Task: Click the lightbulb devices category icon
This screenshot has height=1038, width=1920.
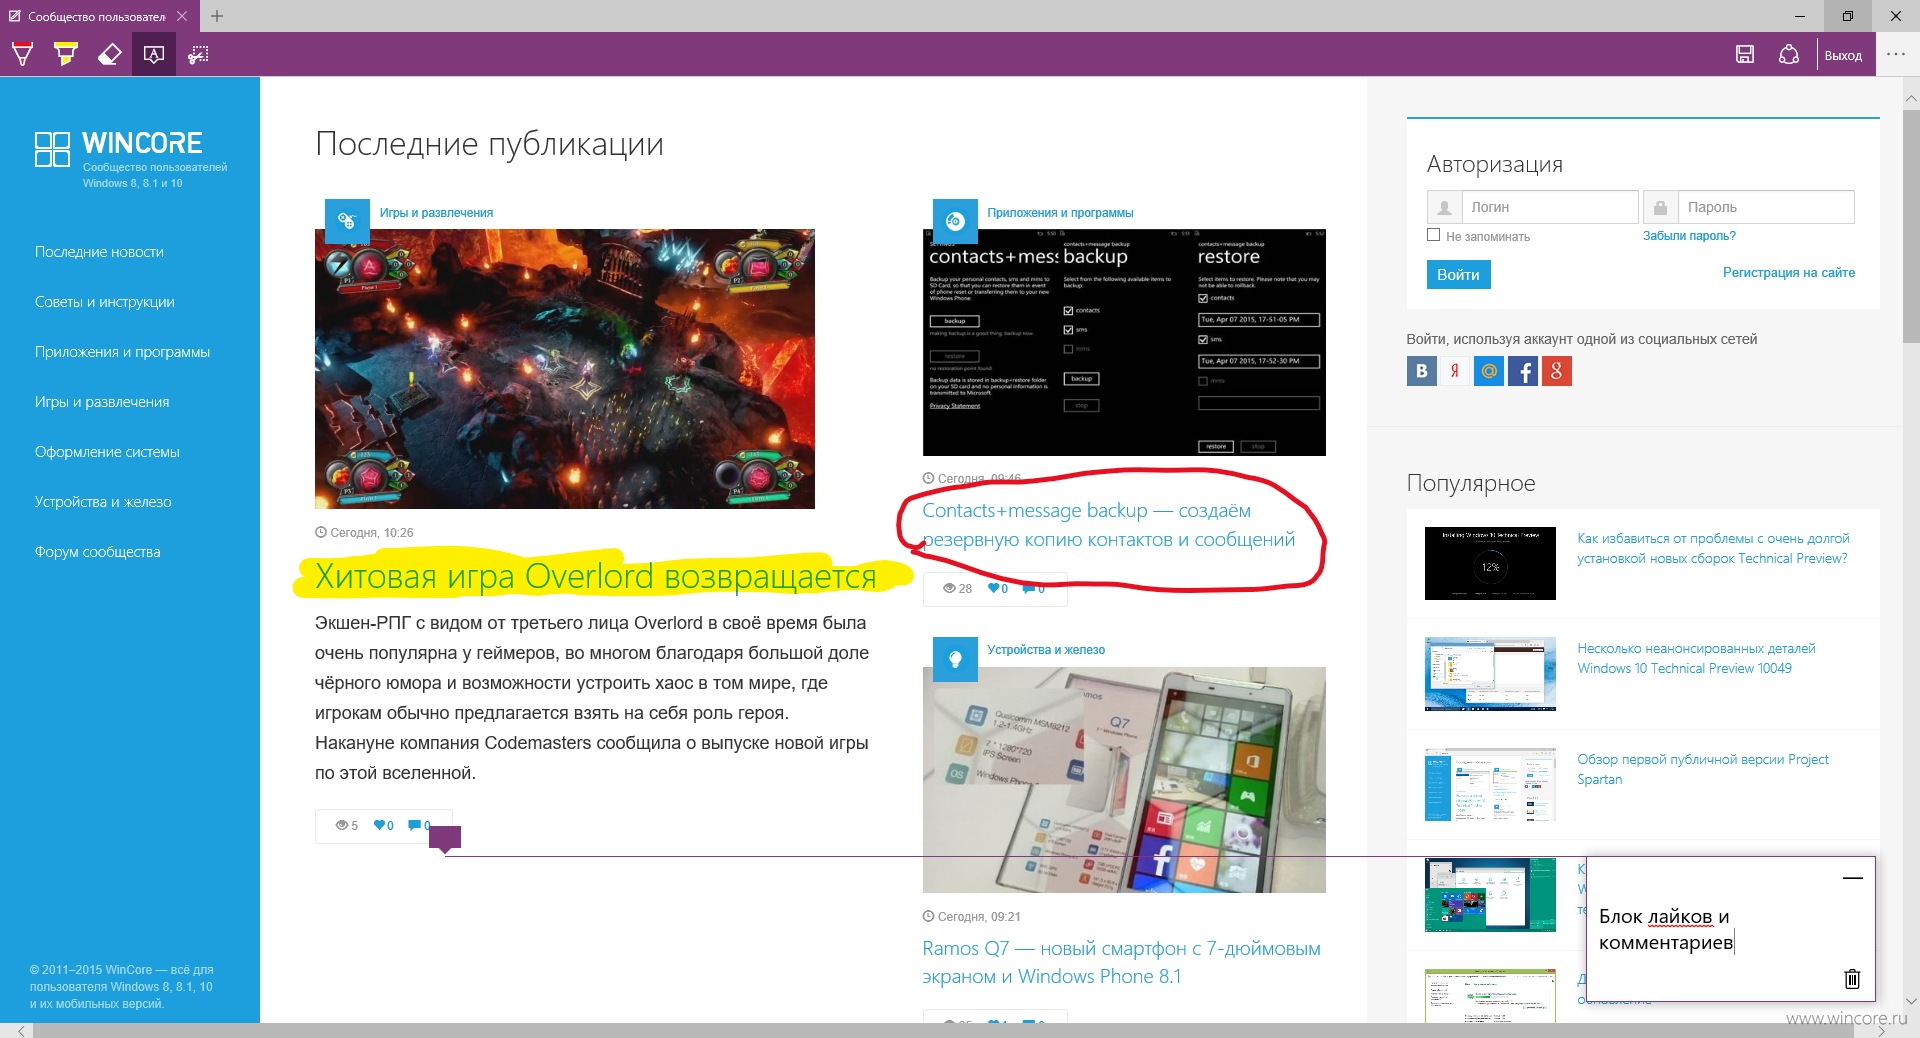Action: [x=955, y=658]
